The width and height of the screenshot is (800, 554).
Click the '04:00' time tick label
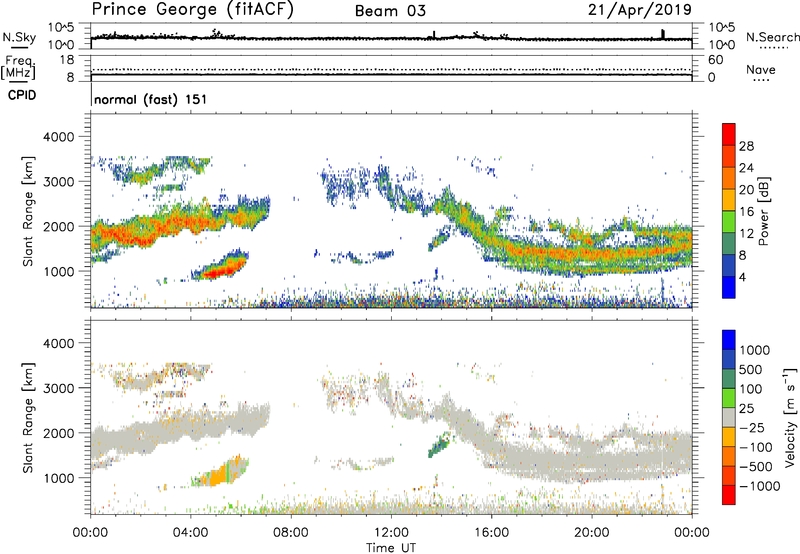(190, 533)
